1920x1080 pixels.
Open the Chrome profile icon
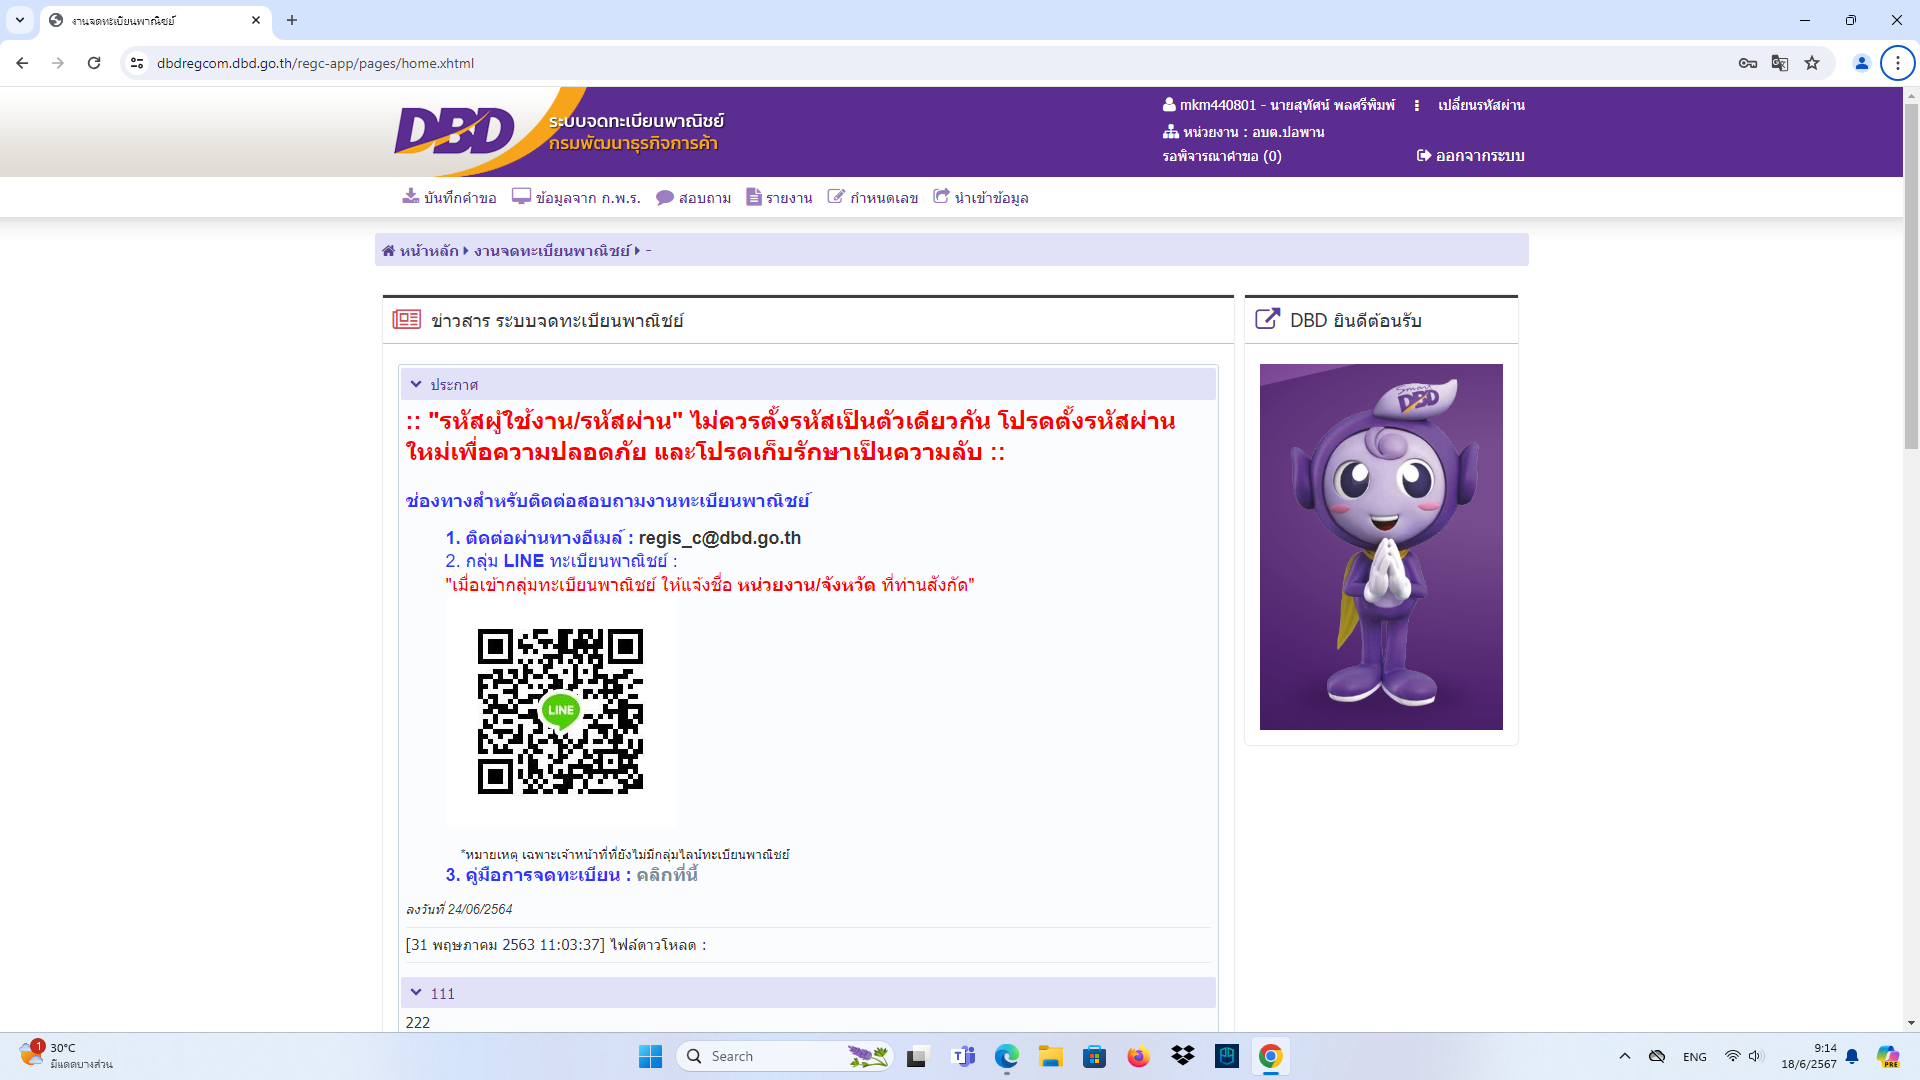point(1862,63)
